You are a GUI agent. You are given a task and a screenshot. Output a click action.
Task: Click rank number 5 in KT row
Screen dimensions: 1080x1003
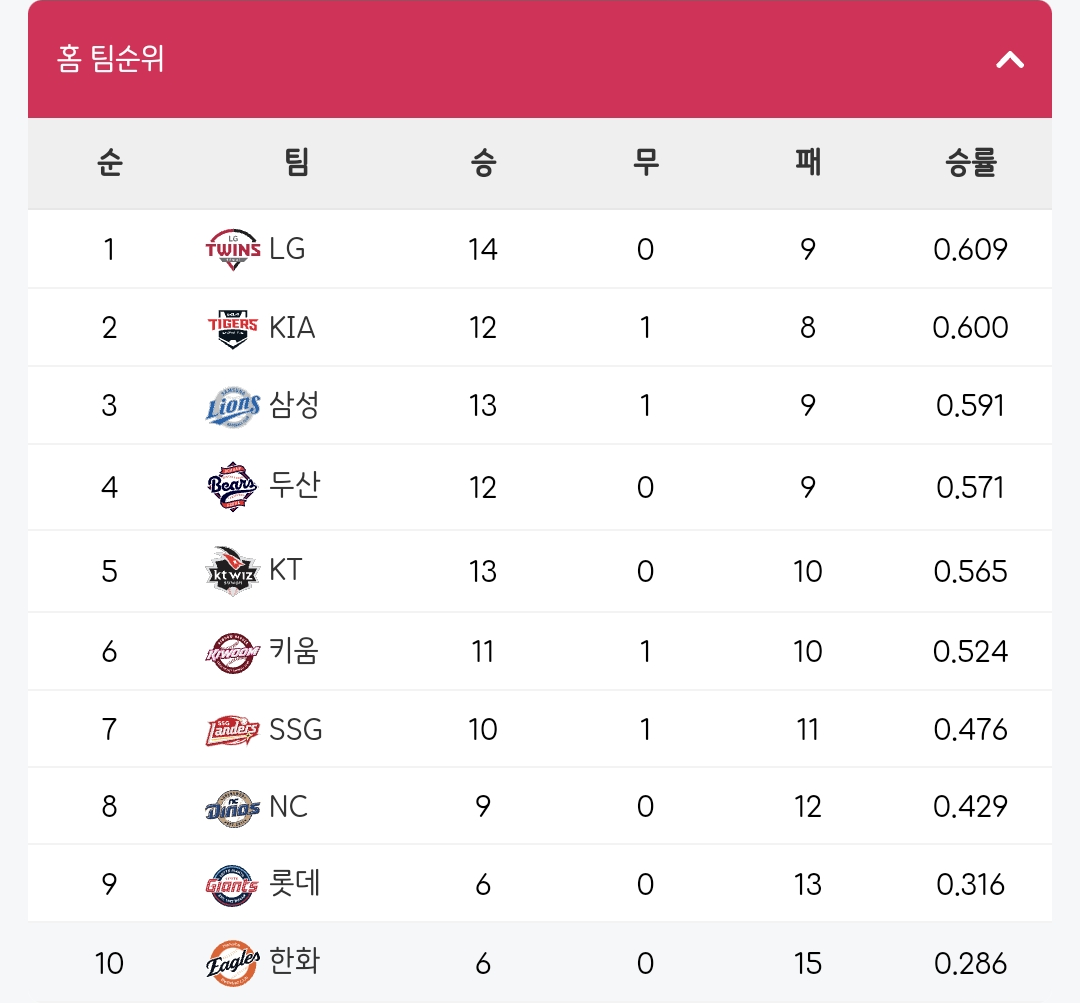click(110, 572)
